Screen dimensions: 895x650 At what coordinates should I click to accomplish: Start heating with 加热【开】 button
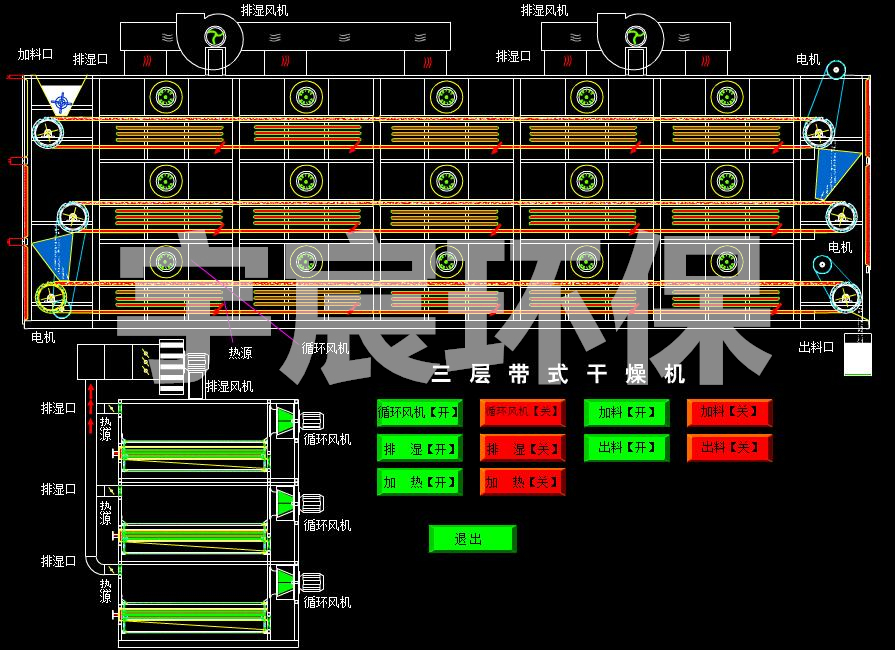coord(419,482)
